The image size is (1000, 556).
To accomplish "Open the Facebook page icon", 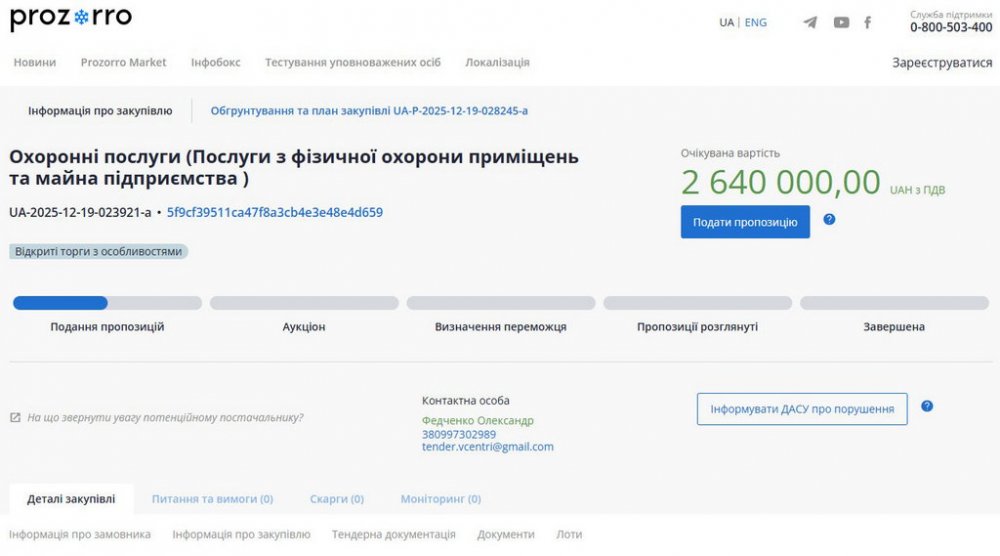I will tap(867, 22).
